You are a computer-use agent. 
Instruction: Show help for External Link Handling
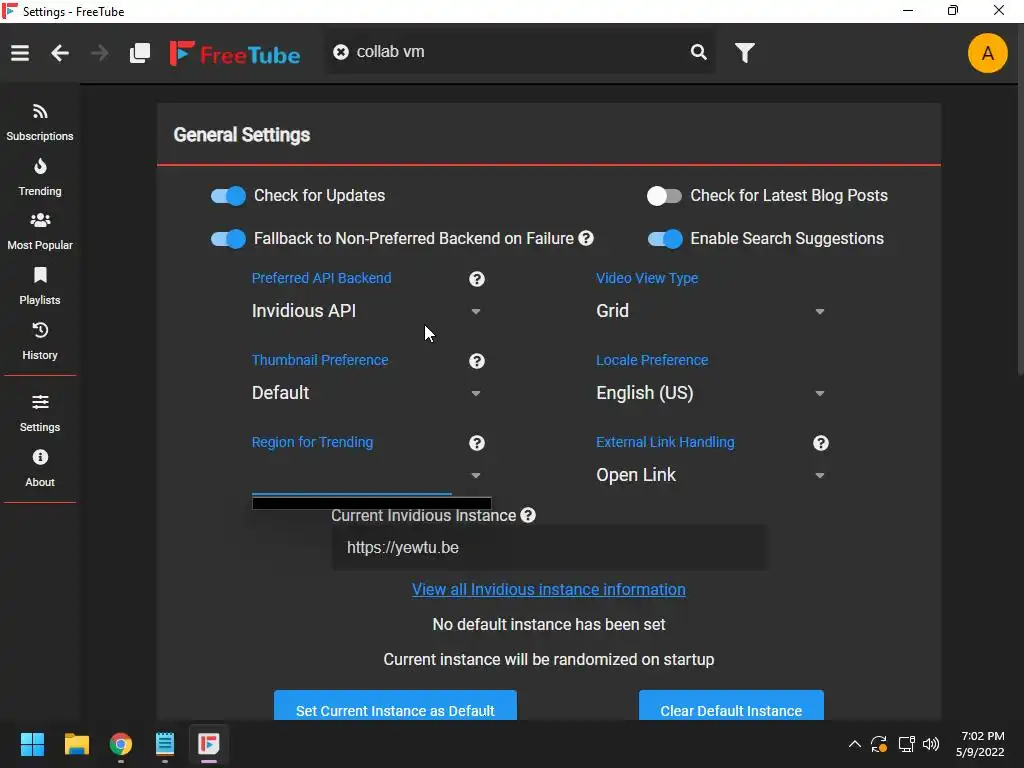pyautogui.click(x=821, y=443)
